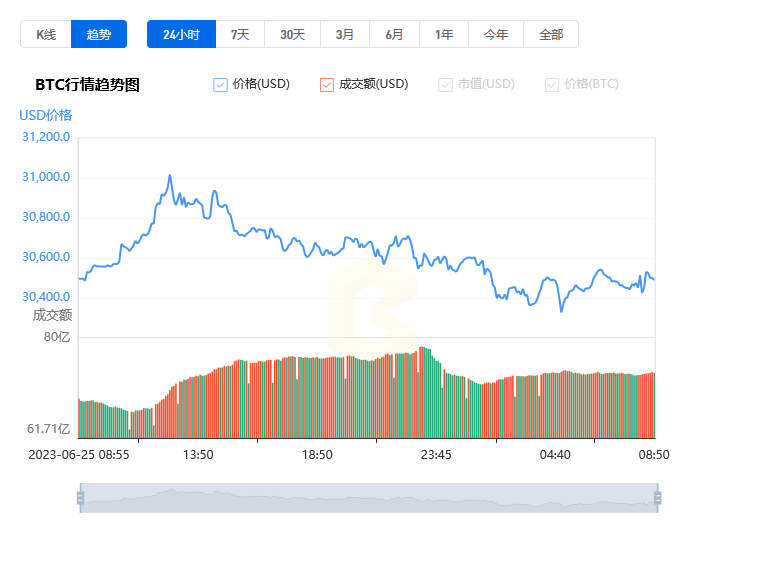Toggle the 成交额(USD) checkbox
Viewport: 780px width, 563px height.
coord(327,85)
